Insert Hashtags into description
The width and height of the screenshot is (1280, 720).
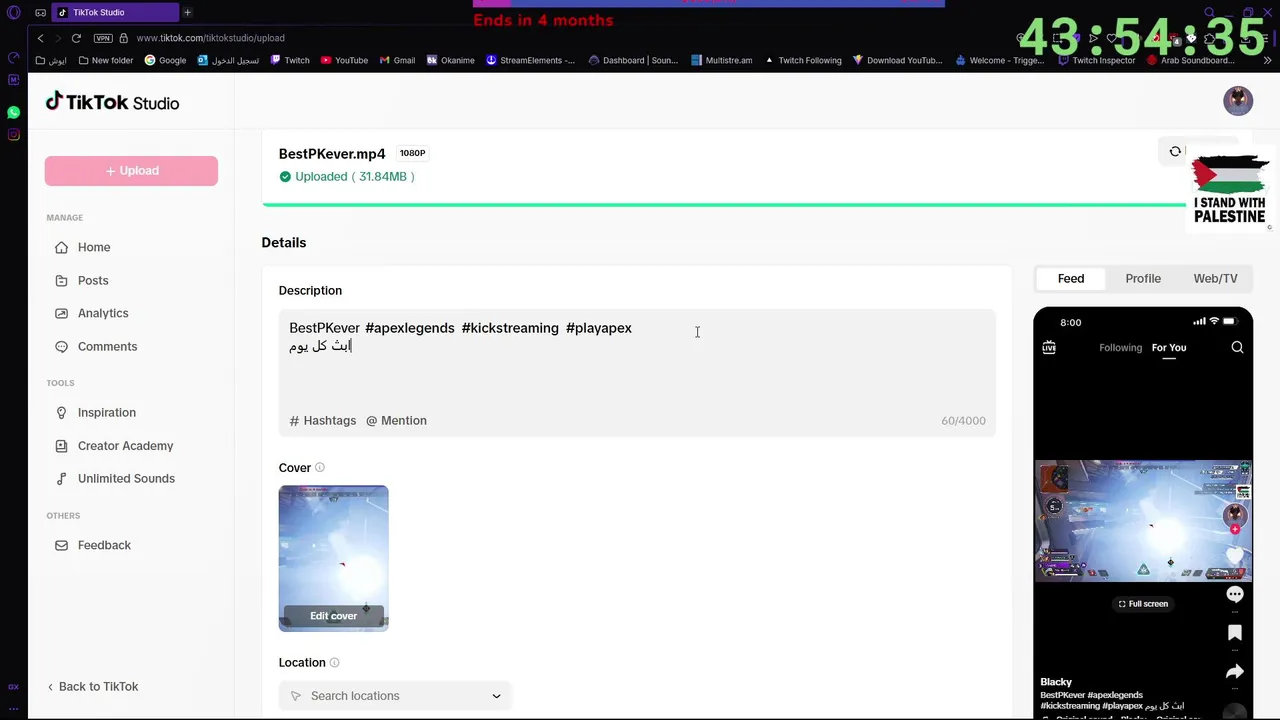click(323, 420)
